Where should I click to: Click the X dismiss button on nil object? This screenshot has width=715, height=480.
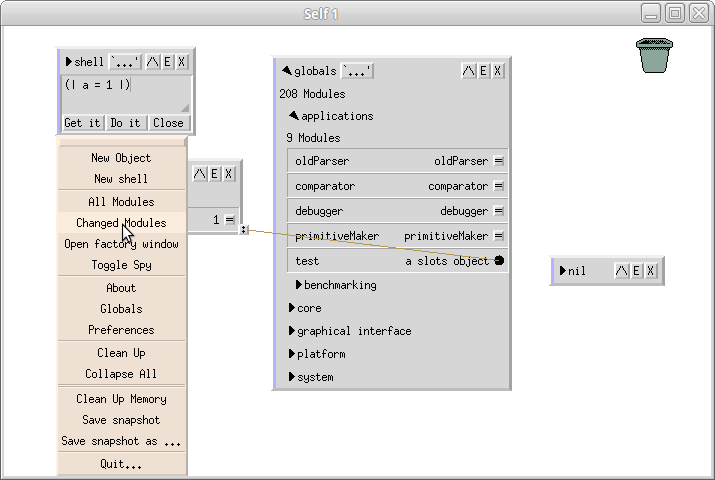(x=650, y=271)
